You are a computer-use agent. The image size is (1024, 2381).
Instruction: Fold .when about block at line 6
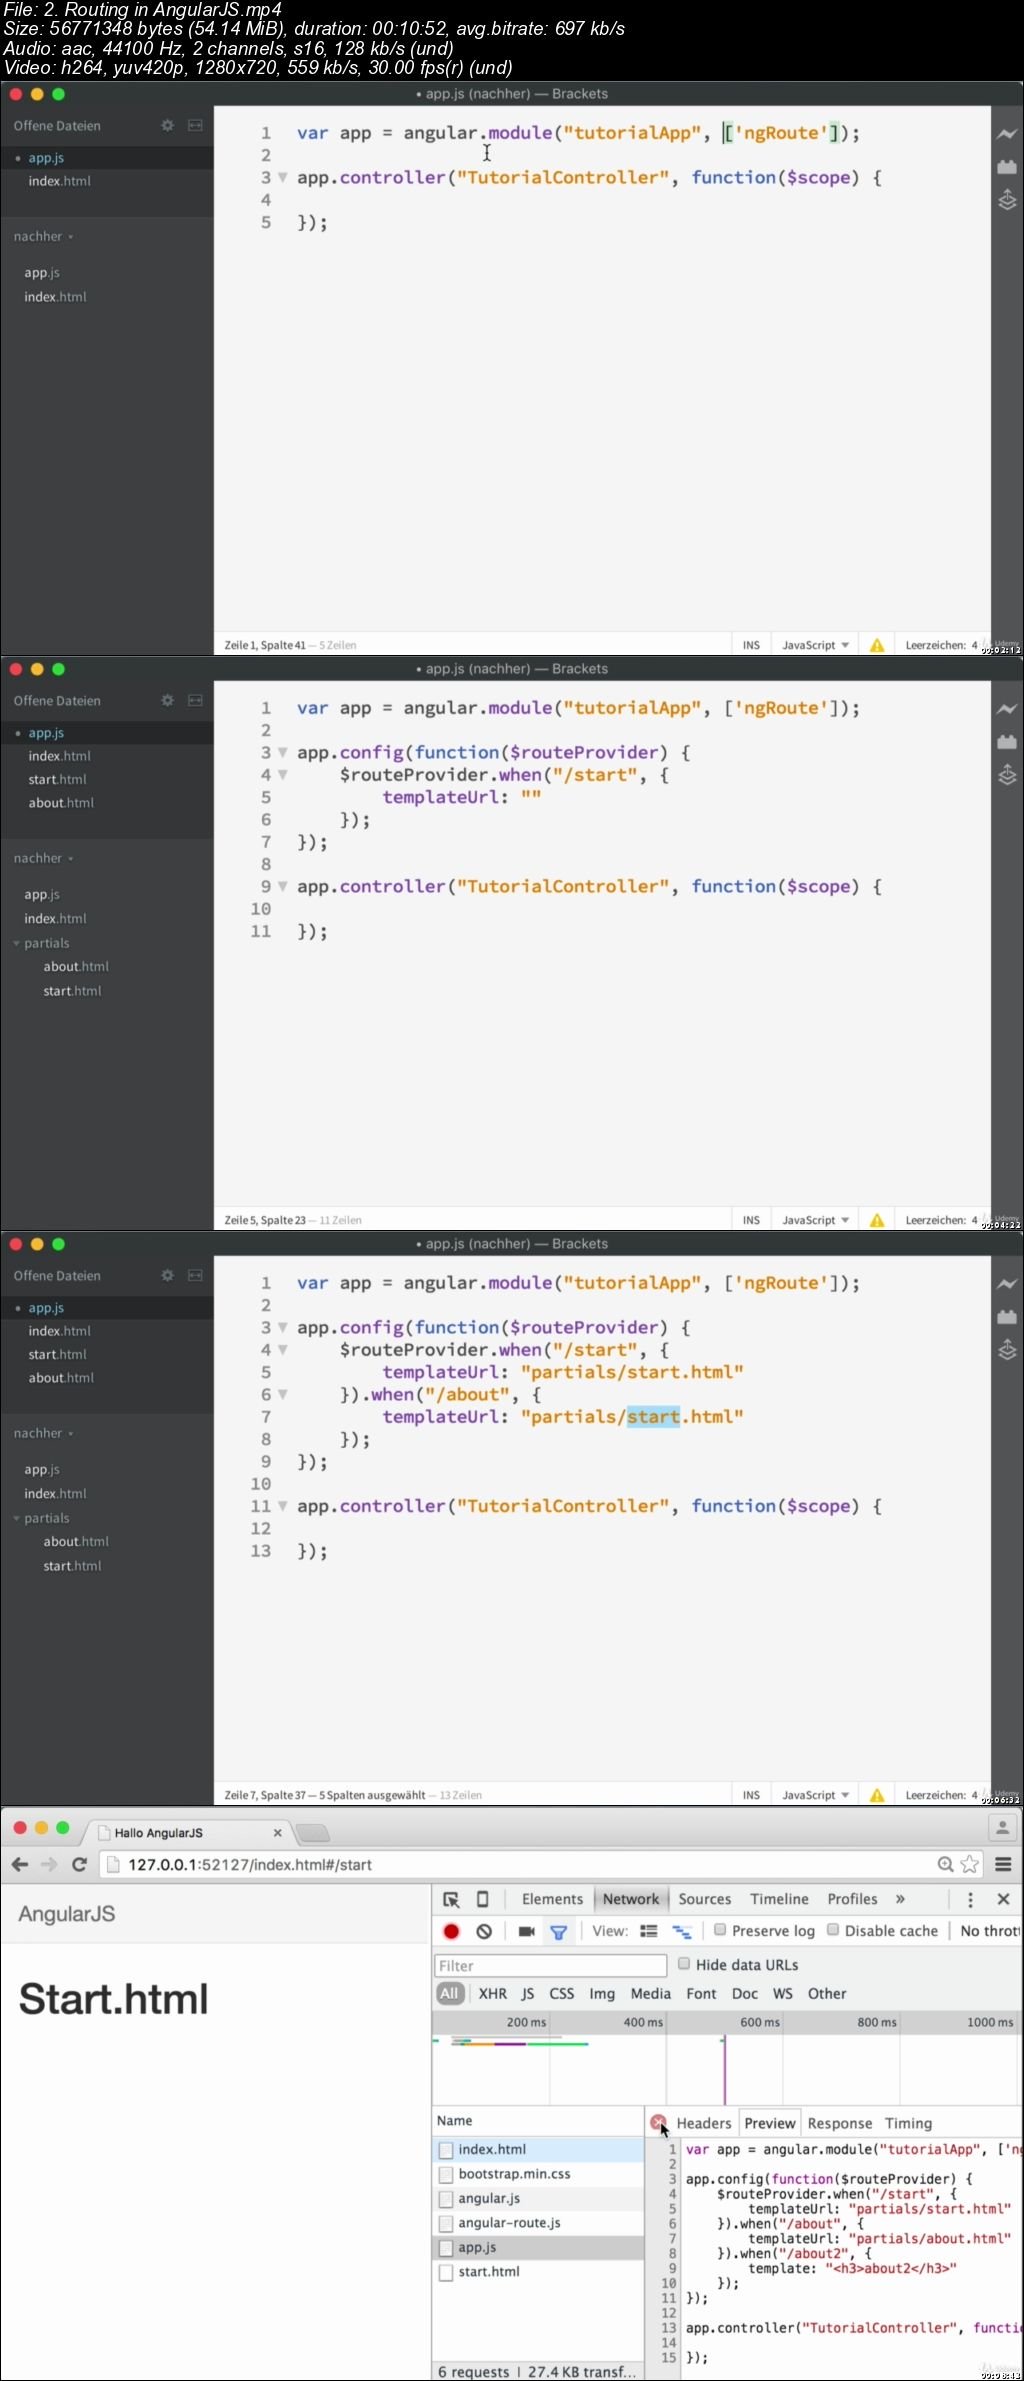pos(283,1395)
